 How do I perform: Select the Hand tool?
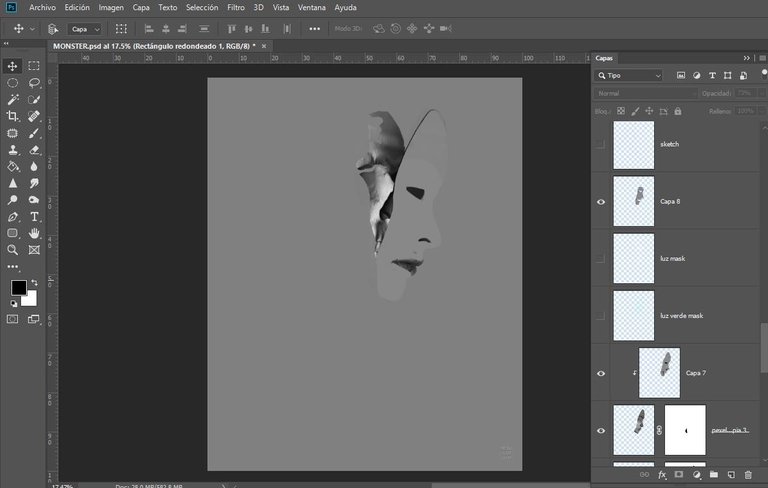pos(34,233)
